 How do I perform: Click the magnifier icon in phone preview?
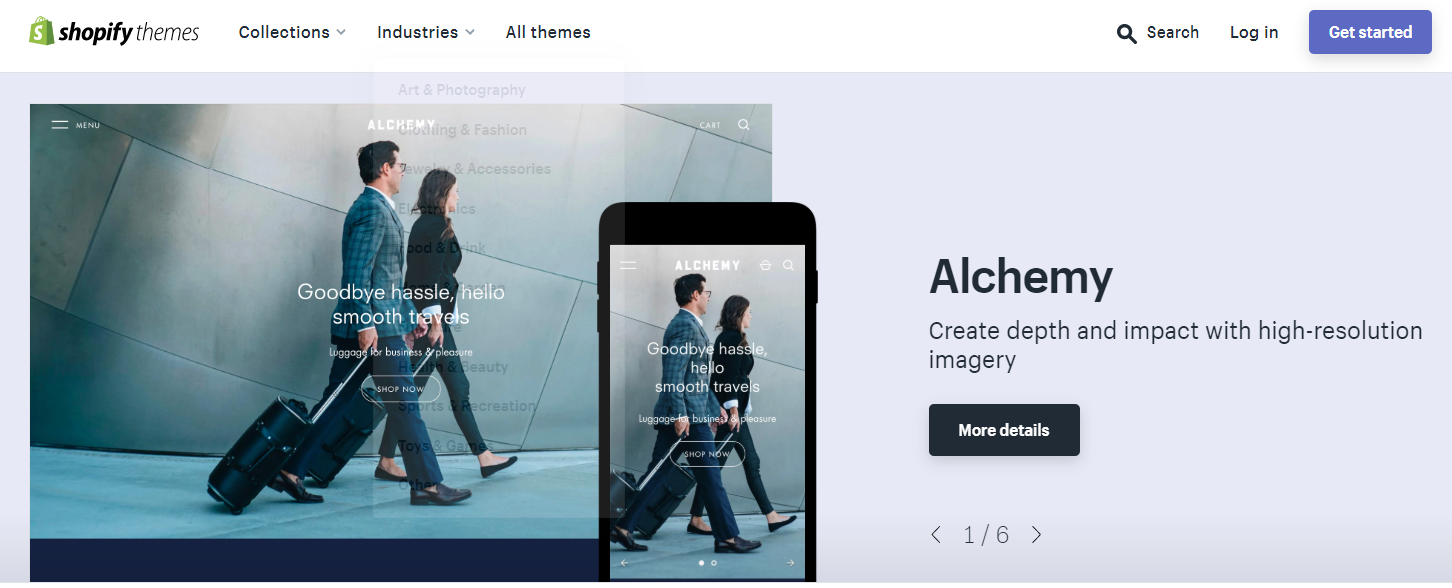[789, 265]
